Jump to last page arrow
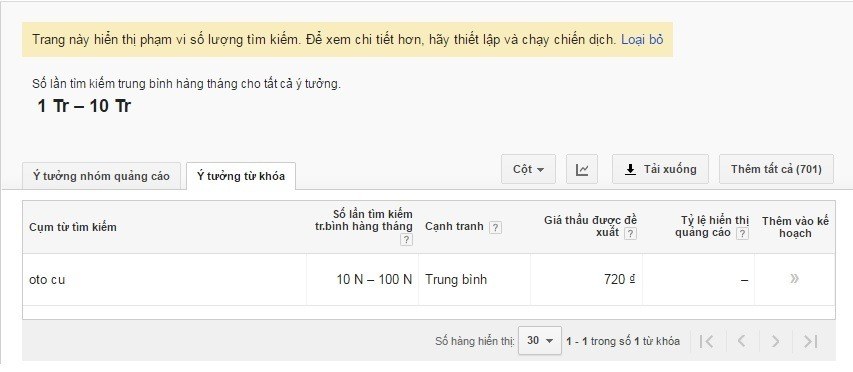The height and width of the screenshot is (372, 853). pyautogui.click(x=811, y=341)
